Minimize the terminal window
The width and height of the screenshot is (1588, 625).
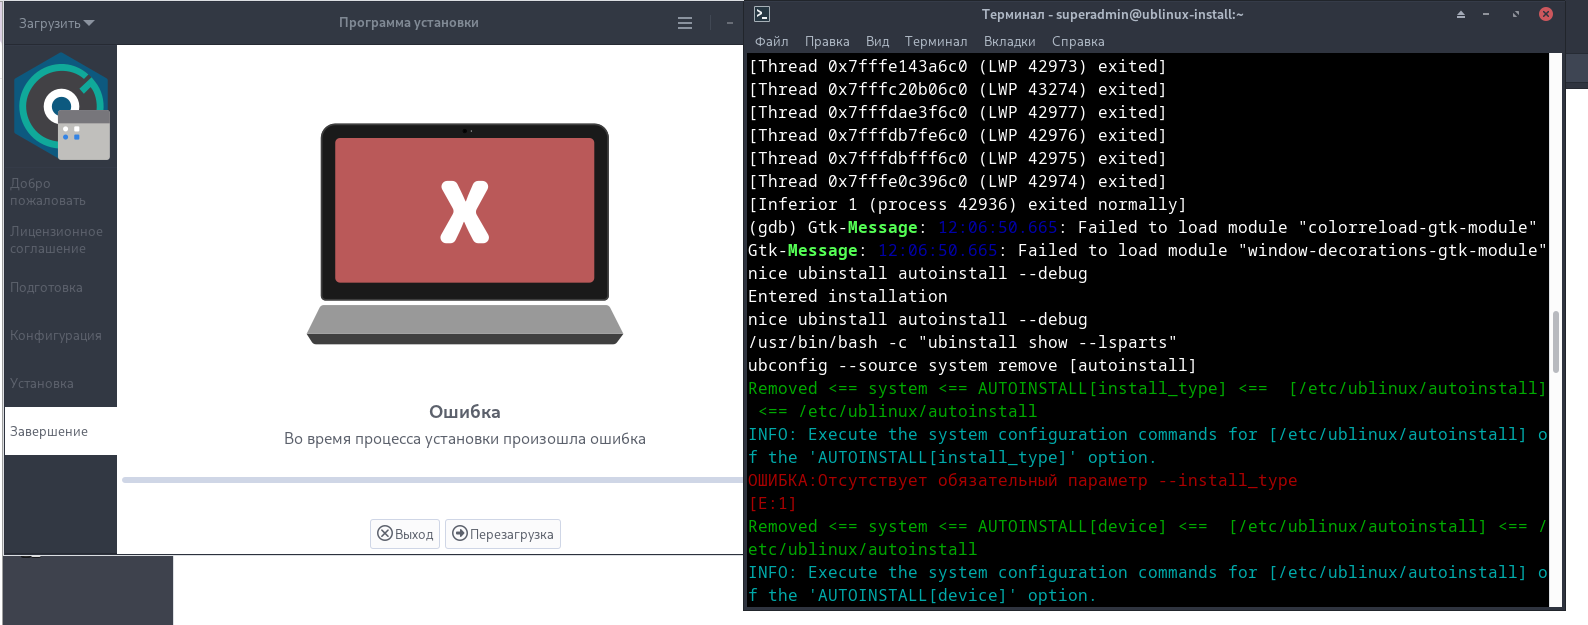click(x=1486, y=14)
